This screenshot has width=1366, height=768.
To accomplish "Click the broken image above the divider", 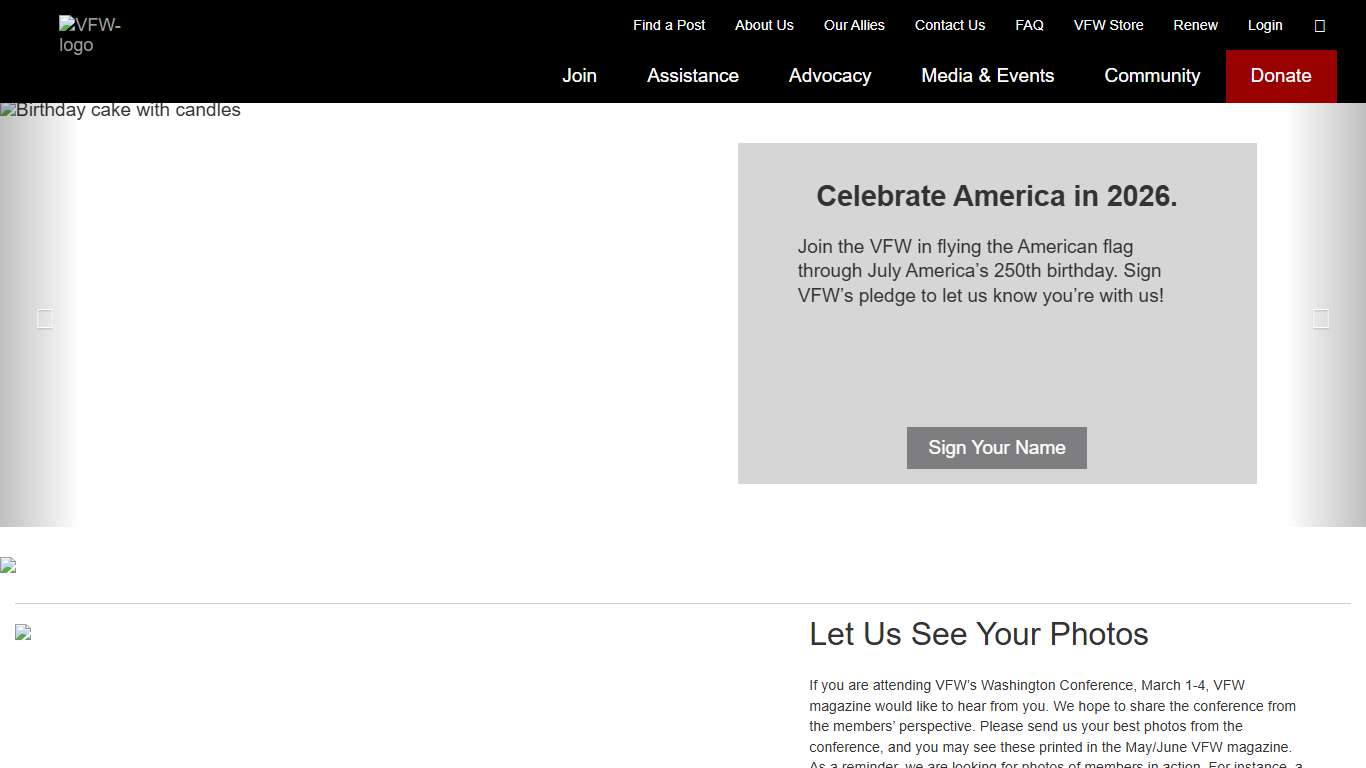I will click(8, 566).
